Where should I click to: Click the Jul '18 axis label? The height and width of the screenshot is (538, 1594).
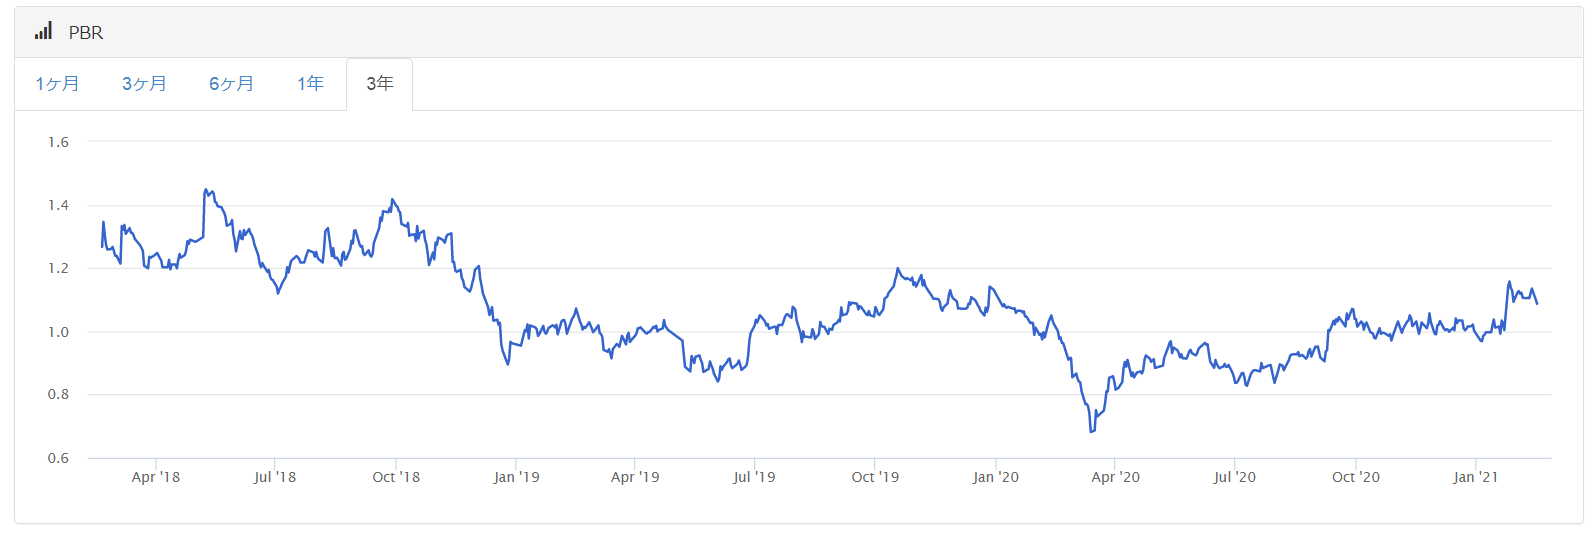click(275, 477)
